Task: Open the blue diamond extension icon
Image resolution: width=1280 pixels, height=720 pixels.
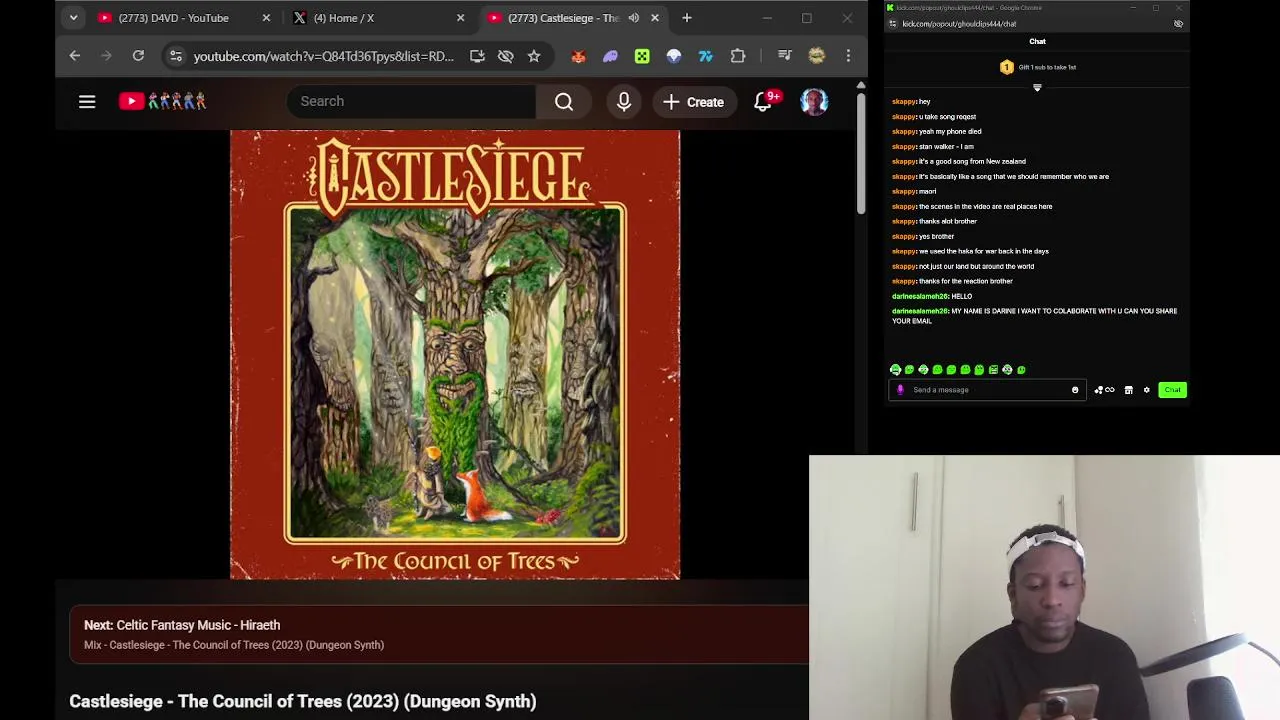Action: (x=674, y=56)
